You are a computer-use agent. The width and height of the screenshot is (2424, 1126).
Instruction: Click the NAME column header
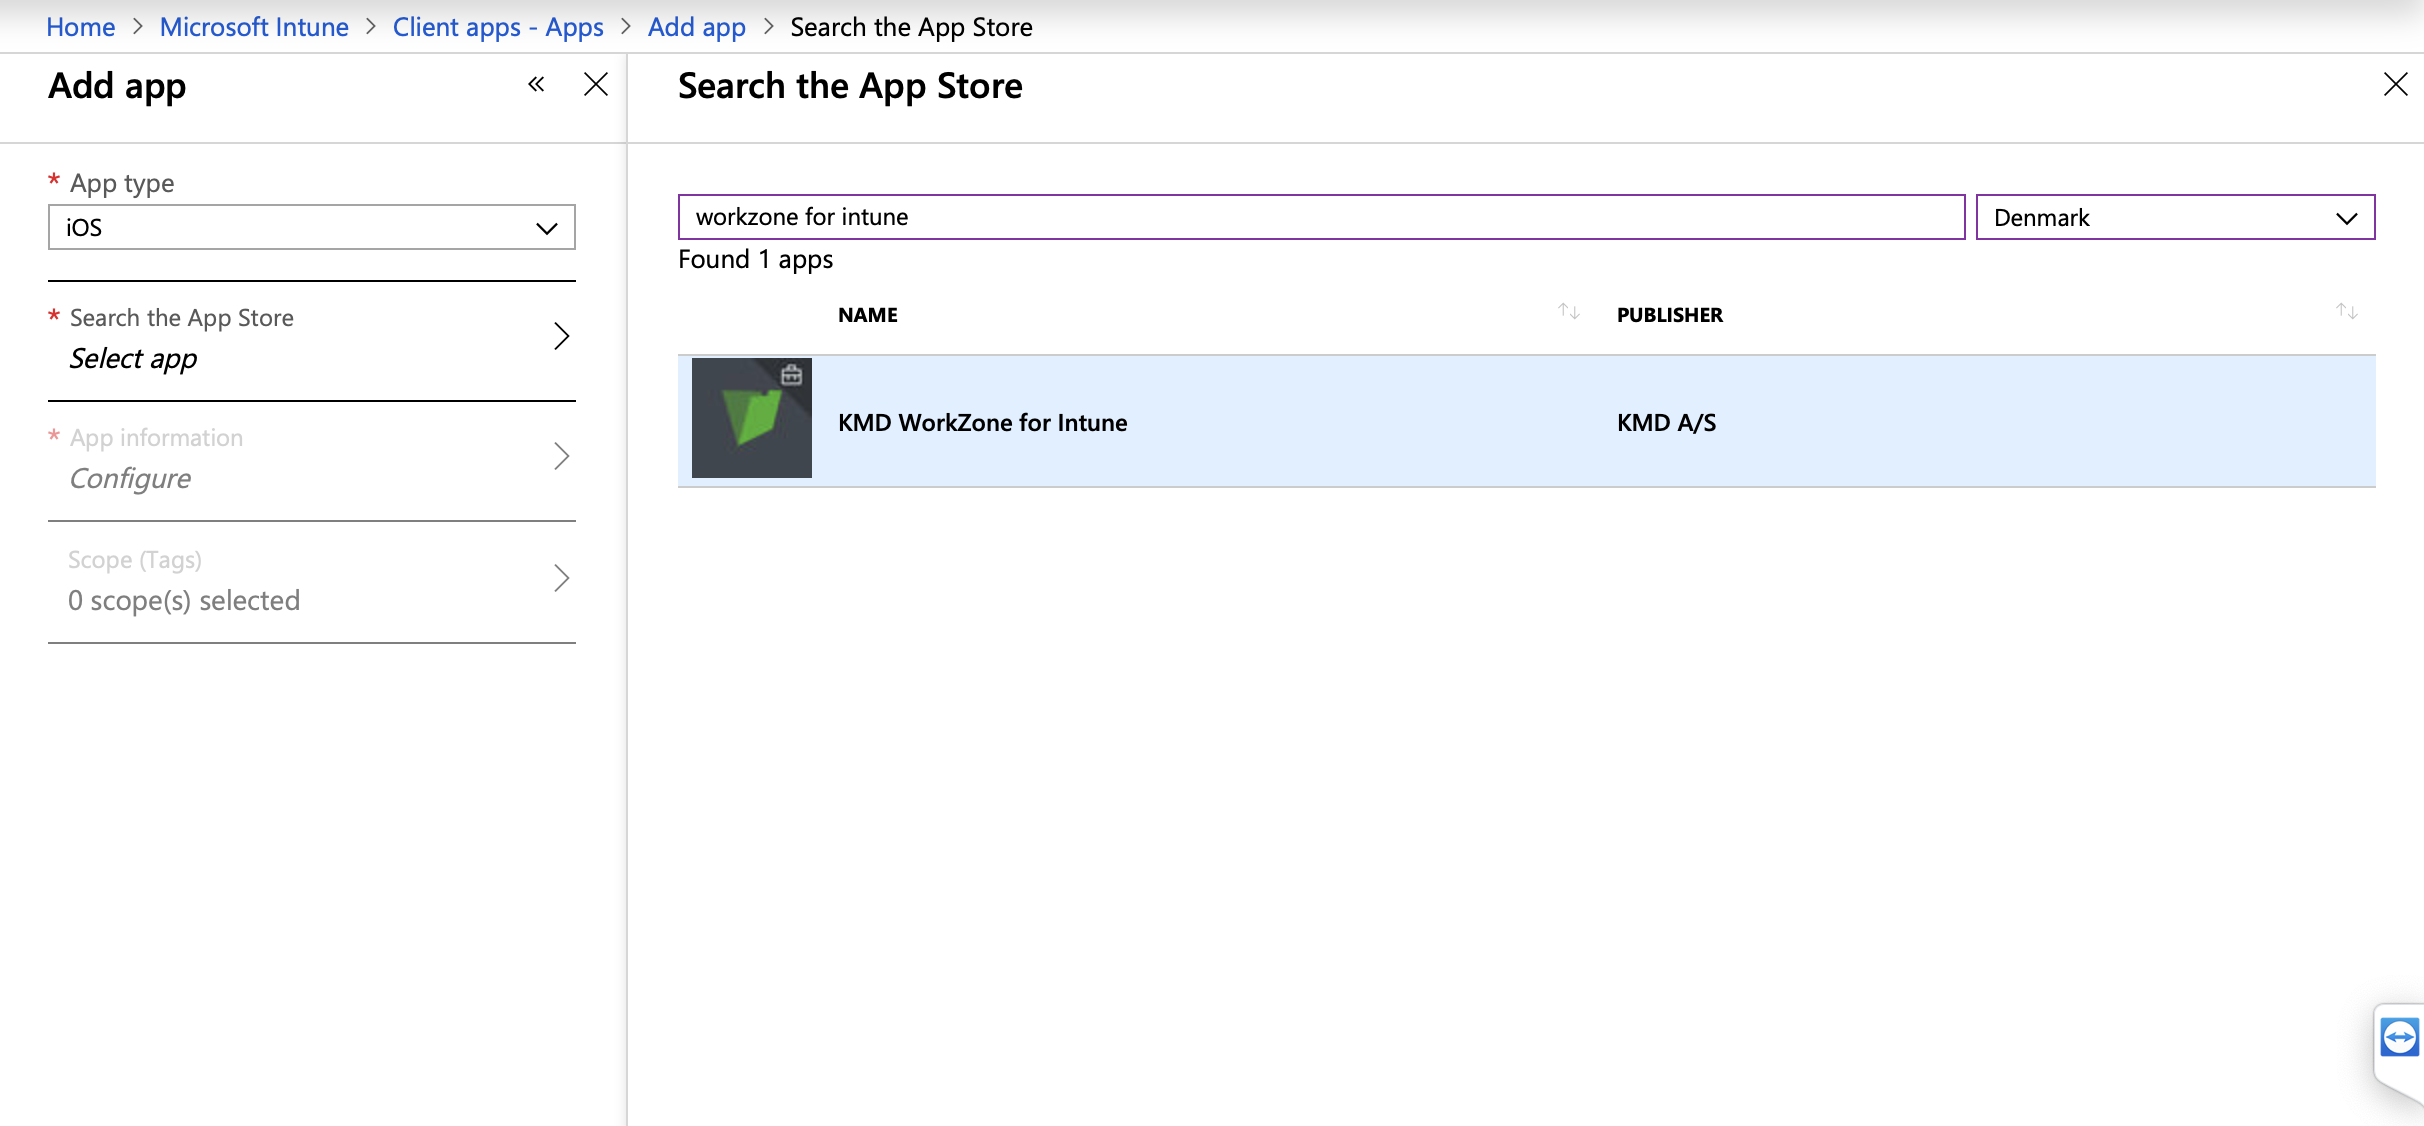[868, 315]
